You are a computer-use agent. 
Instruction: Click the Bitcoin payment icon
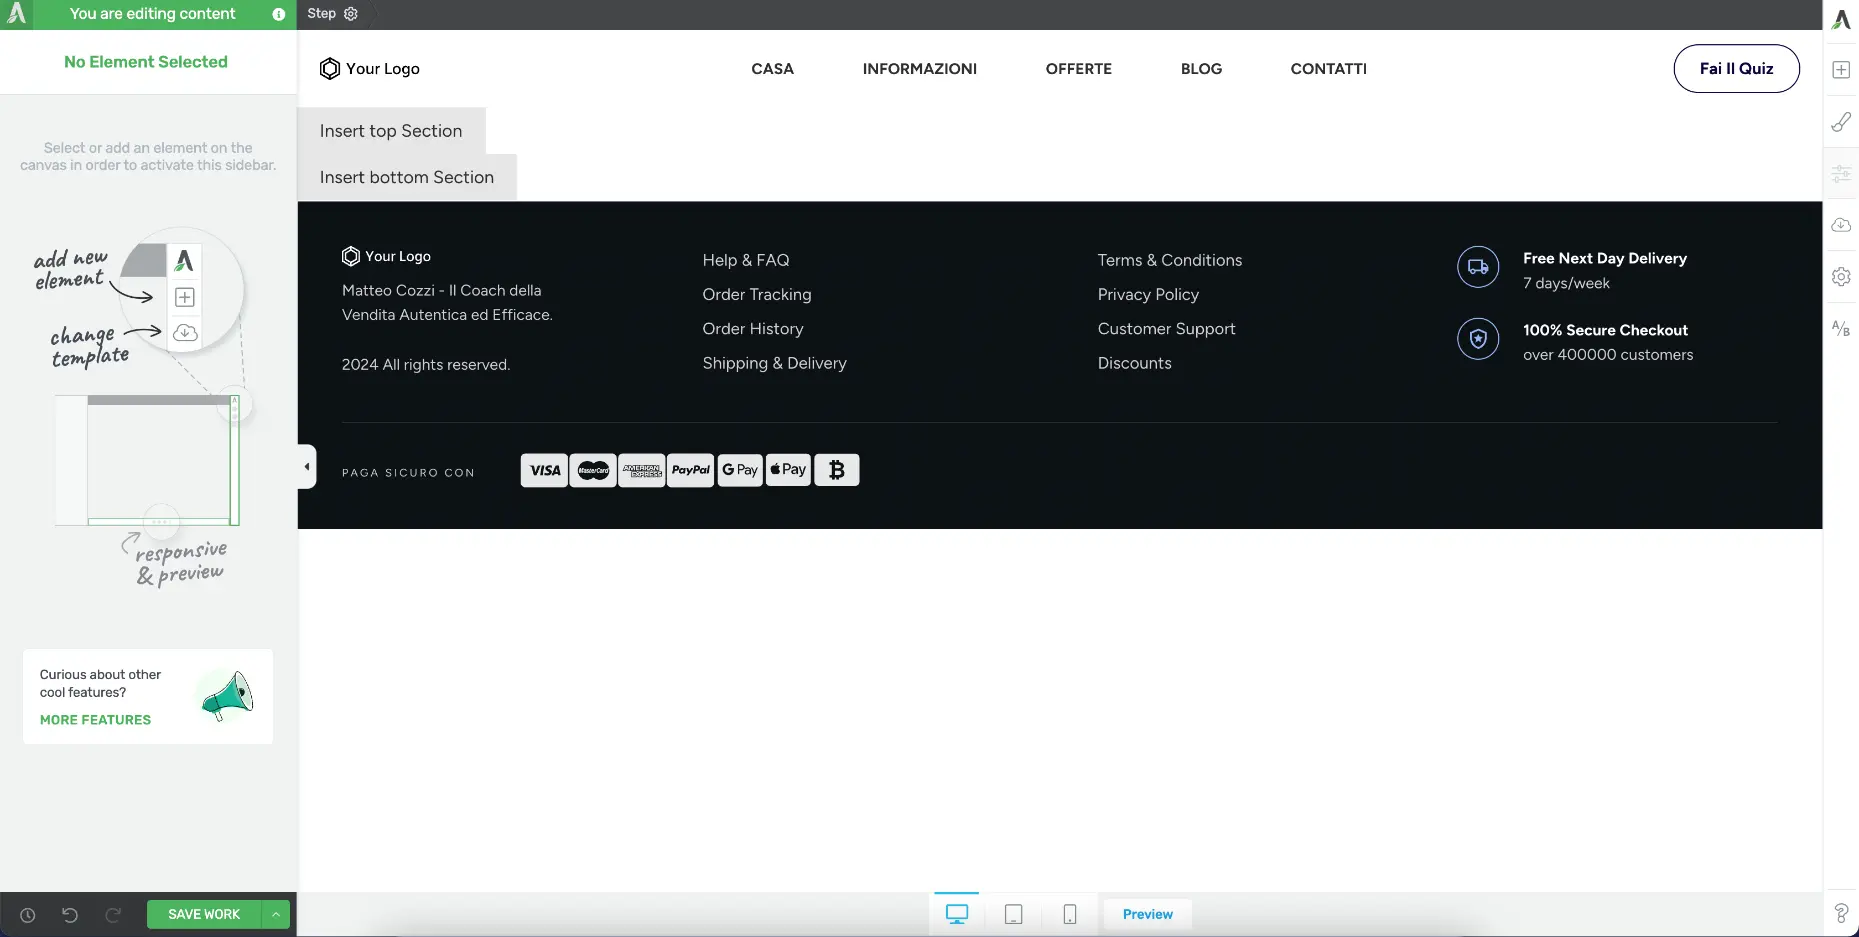pyautogui.click(x=837, y=470)
